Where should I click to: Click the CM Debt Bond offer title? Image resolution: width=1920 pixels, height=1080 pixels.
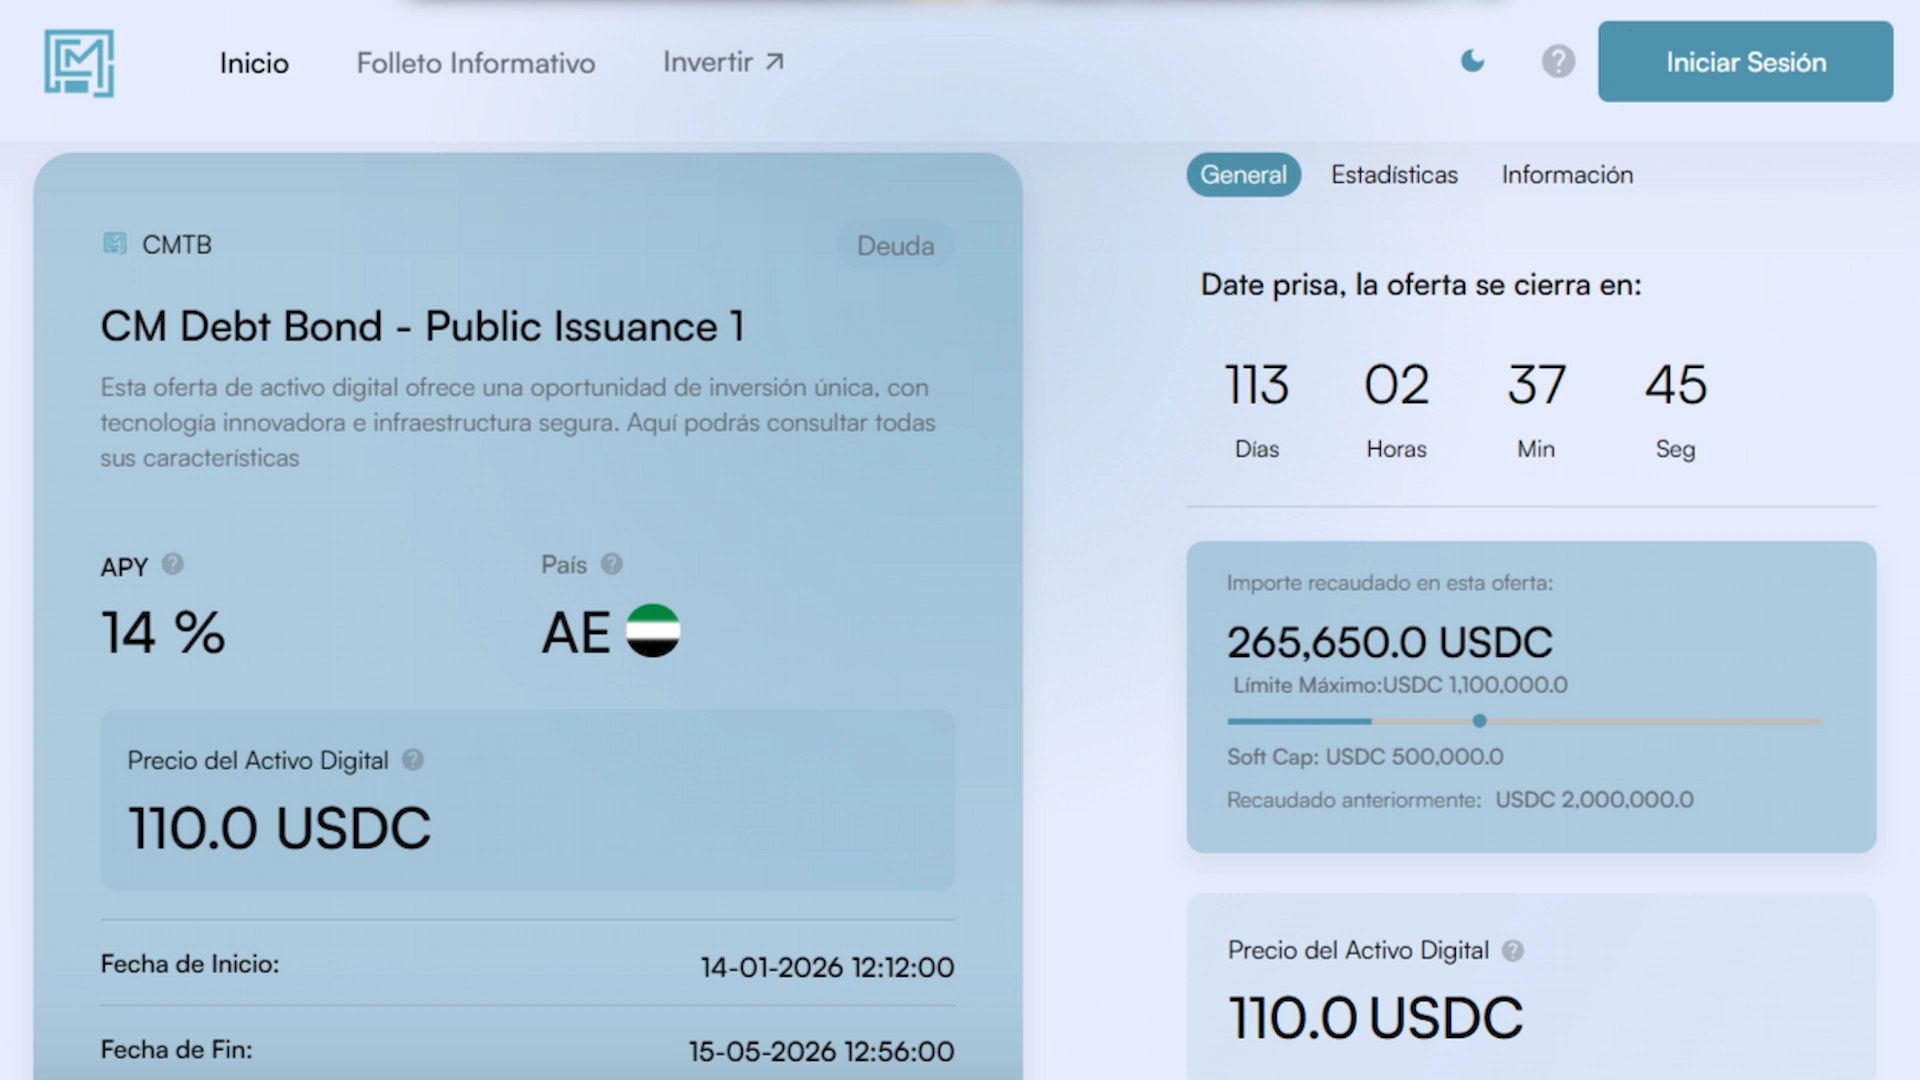(x=422, y=325)
